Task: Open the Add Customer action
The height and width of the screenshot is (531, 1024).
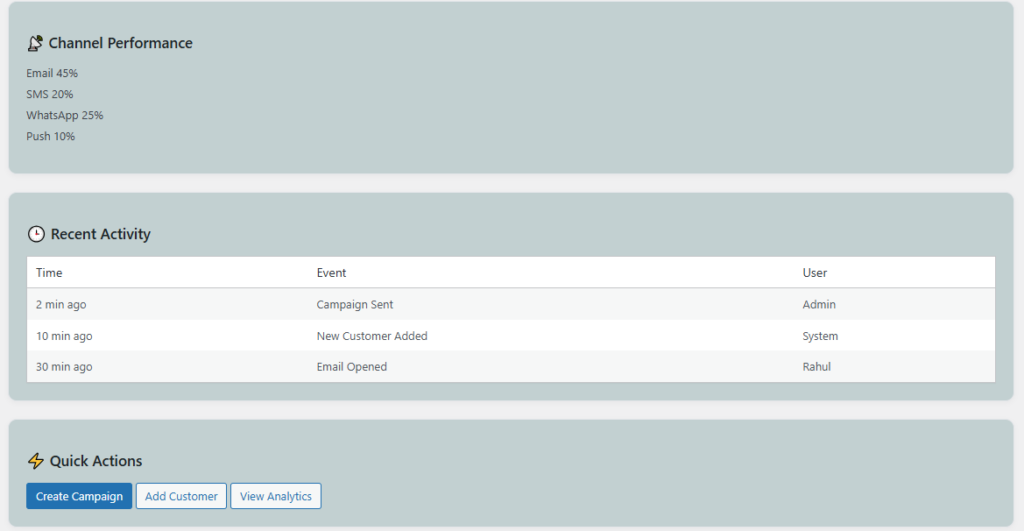Action: tap(181, 496)
